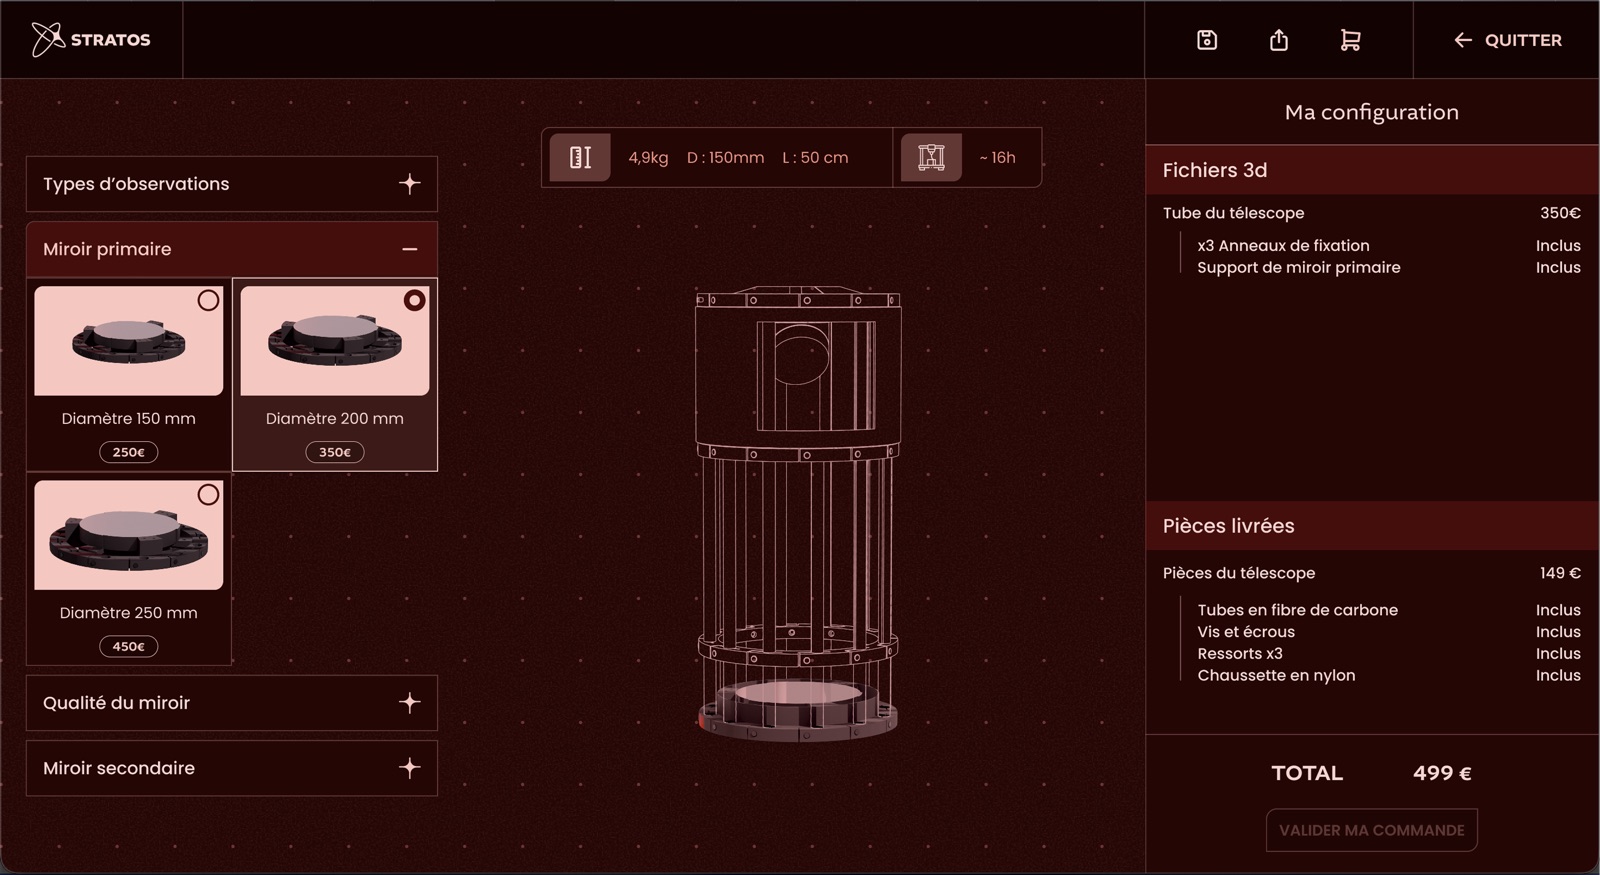Click the telescope dimensions icon
Viewport: 1600px width, 875px height.
coord(580,157)
